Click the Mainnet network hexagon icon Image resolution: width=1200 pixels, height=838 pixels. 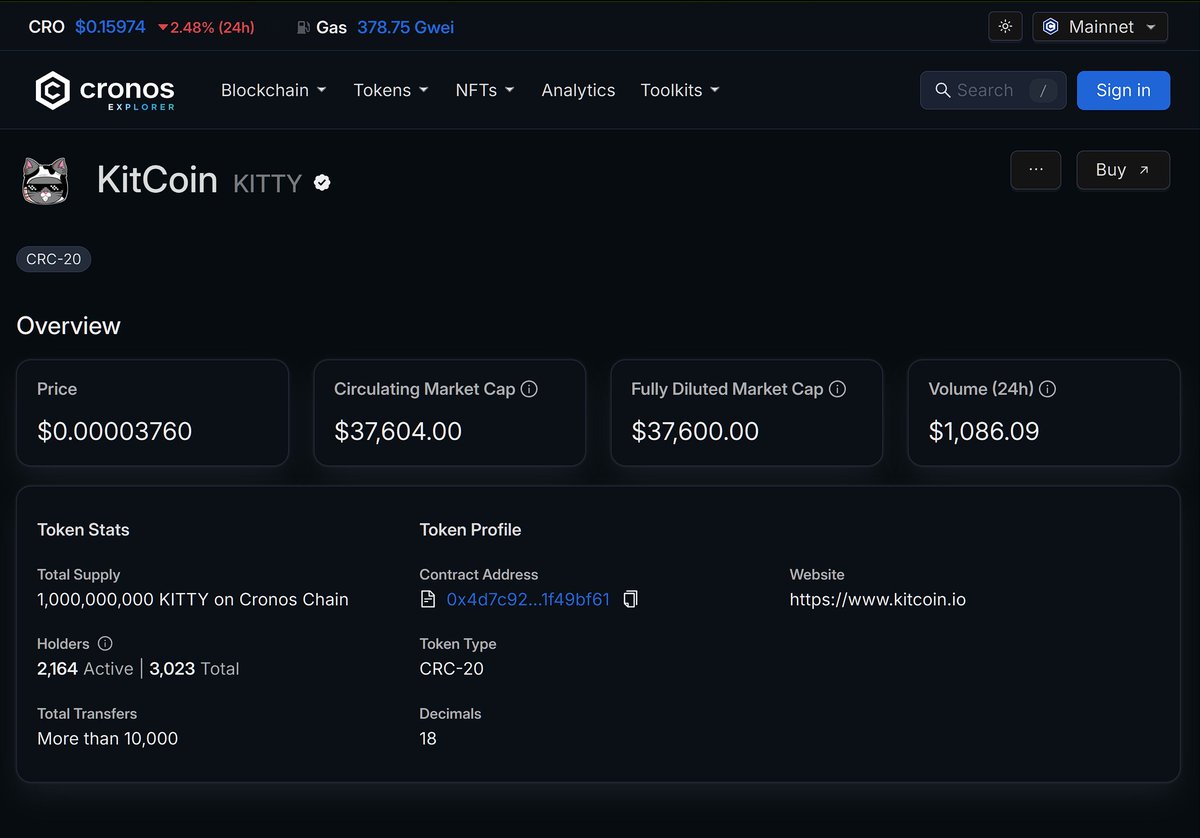coord(1050,27)
